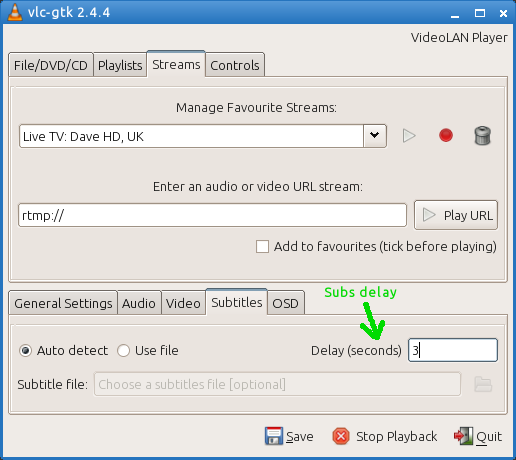
Task: Play the selected favourite stream
Action: point(409,136)
